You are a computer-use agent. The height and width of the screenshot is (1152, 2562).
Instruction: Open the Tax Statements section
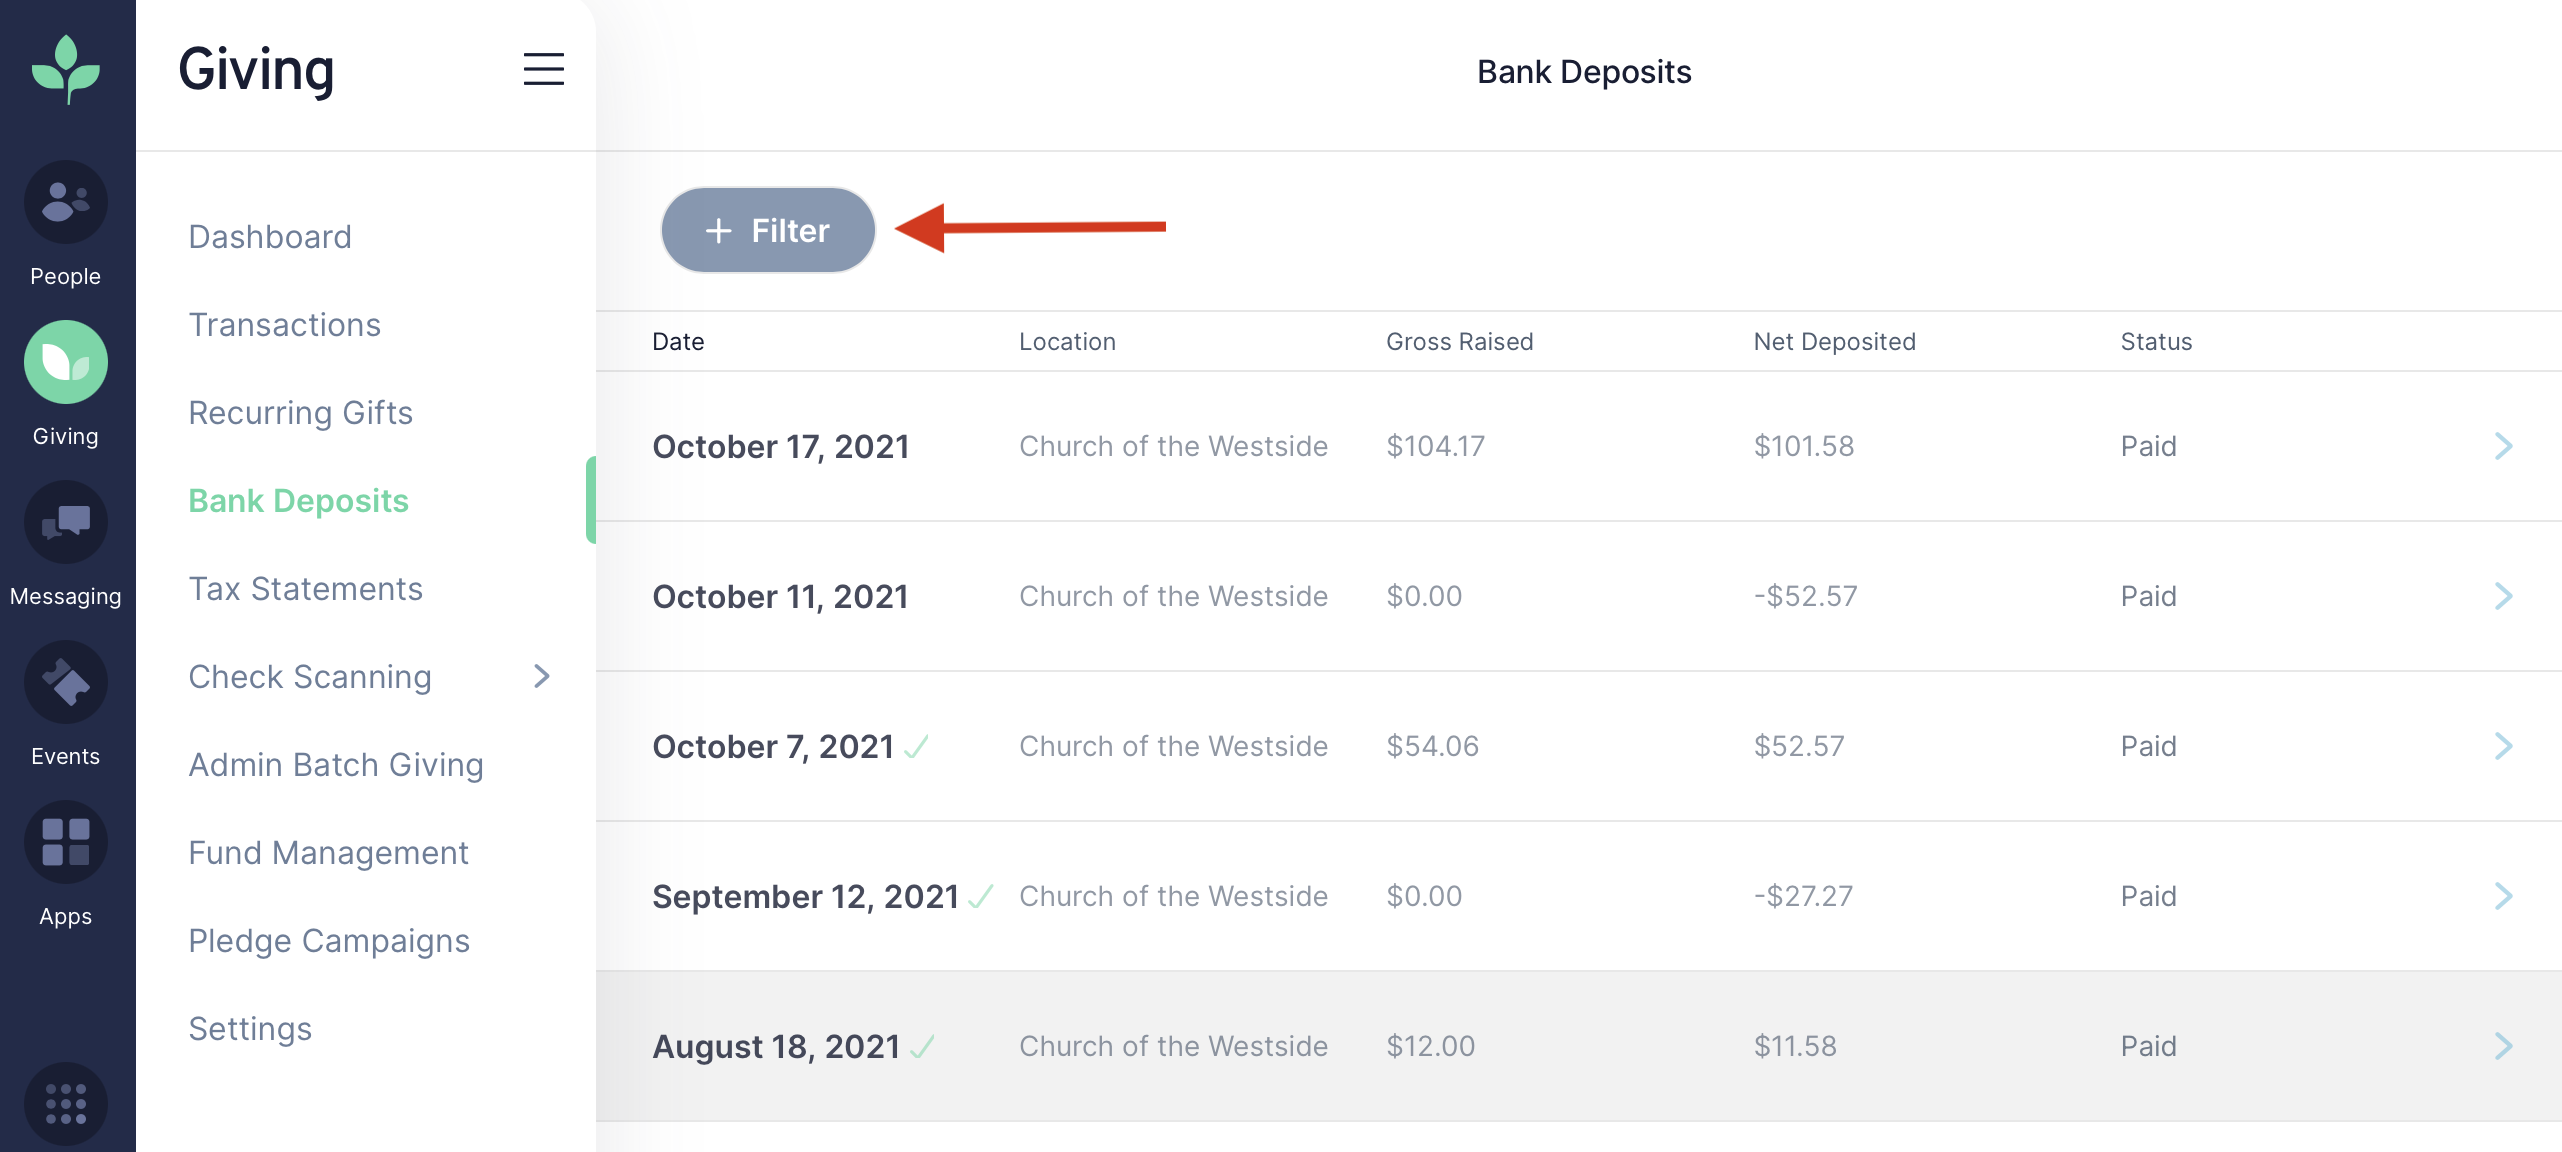305,588
